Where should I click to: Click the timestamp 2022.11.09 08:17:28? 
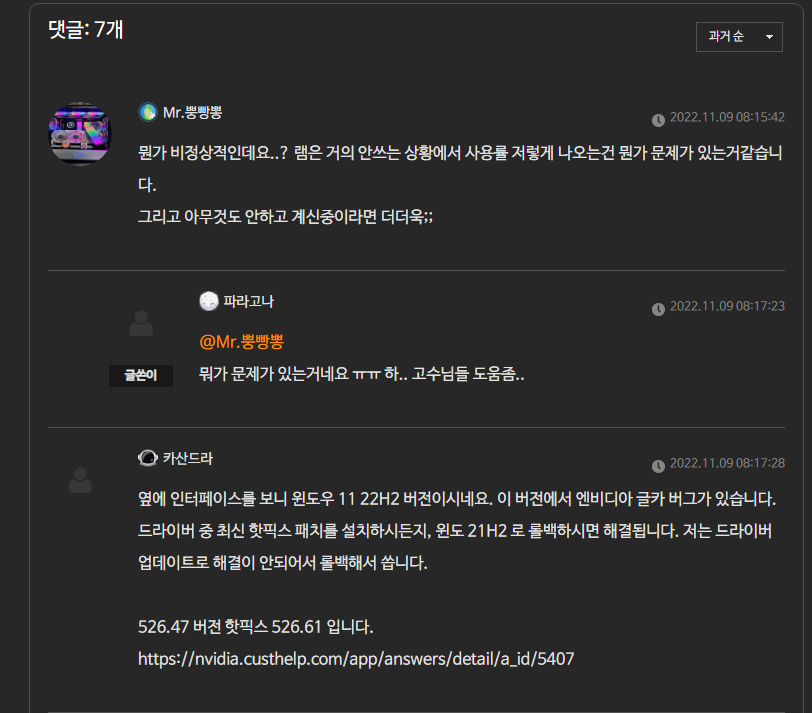pos(727,463)
